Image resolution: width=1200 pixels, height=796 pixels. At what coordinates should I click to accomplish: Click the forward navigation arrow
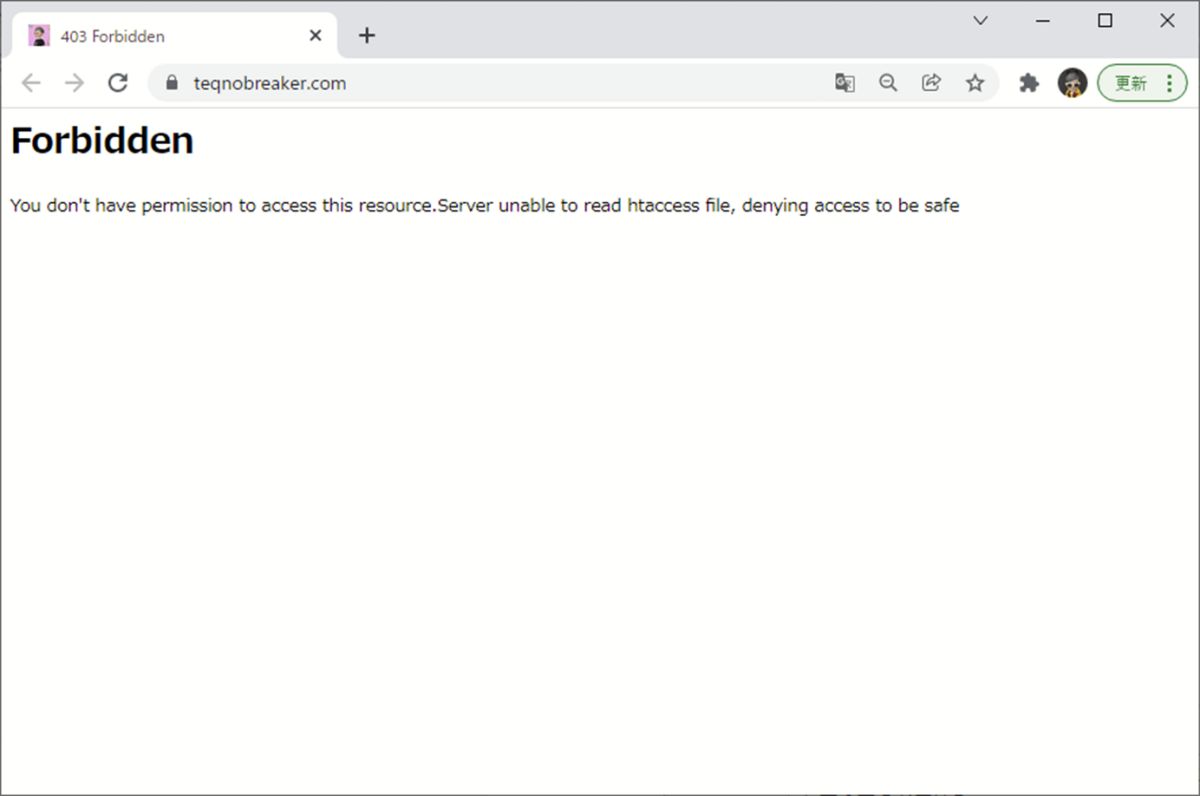tap(74, 83)
